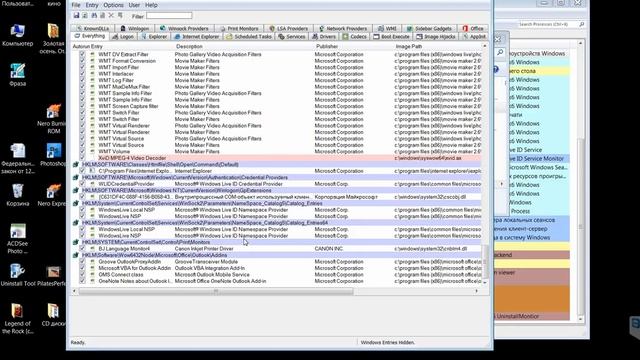
Task: Uncheck the WMT Format Conversion entry
Action: (82, 61)
